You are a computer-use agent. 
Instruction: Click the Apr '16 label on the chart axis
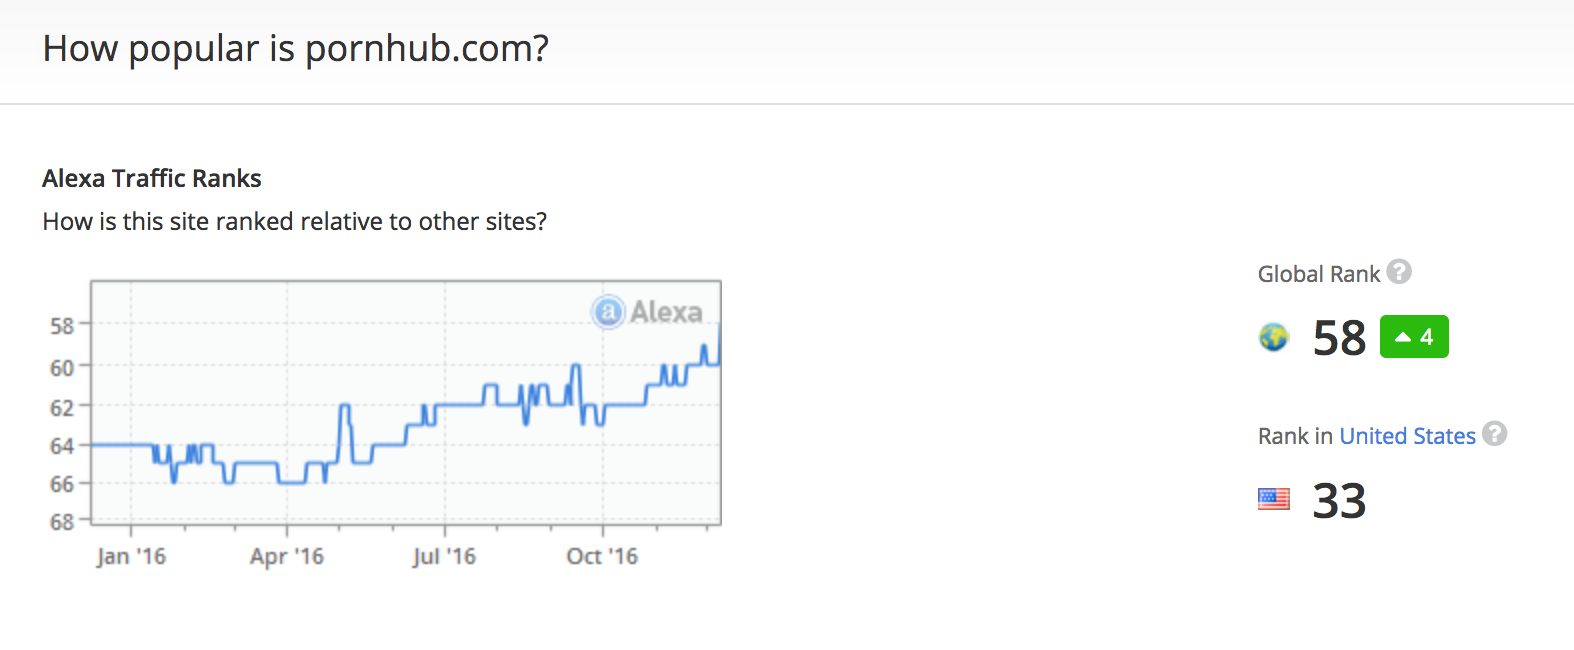[x=287, y=556]
